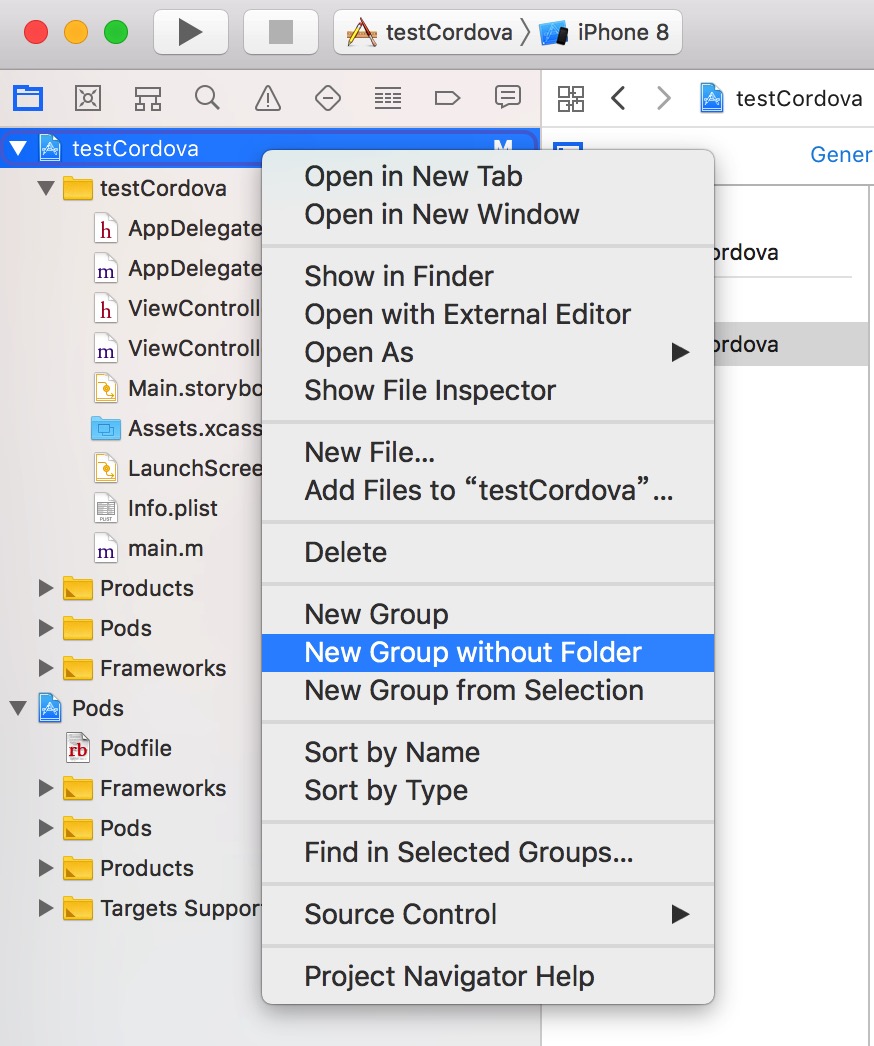This screenshot has width=874, height=1046.
Task: Go forward in editor history
Action: tap(663, 99)
